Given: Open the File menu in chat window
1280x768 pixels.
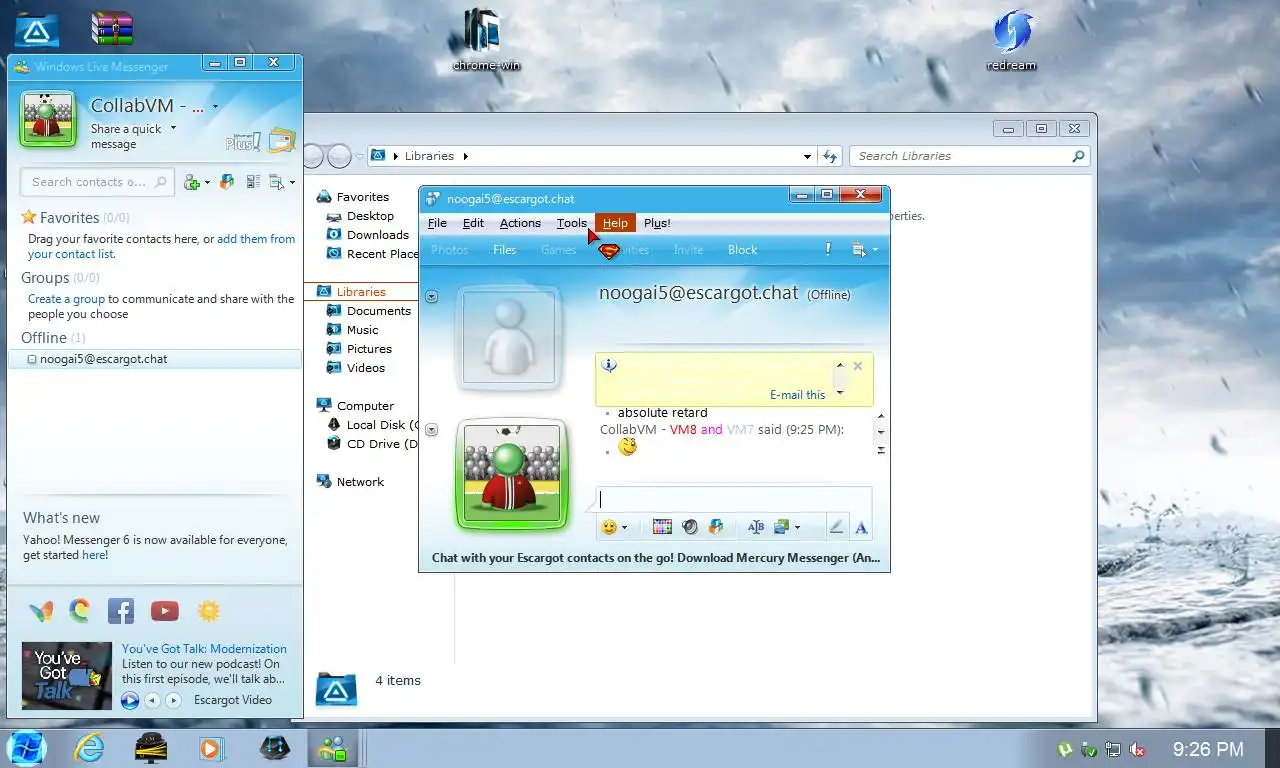Looking at the screenshot, I should (437, 223).
